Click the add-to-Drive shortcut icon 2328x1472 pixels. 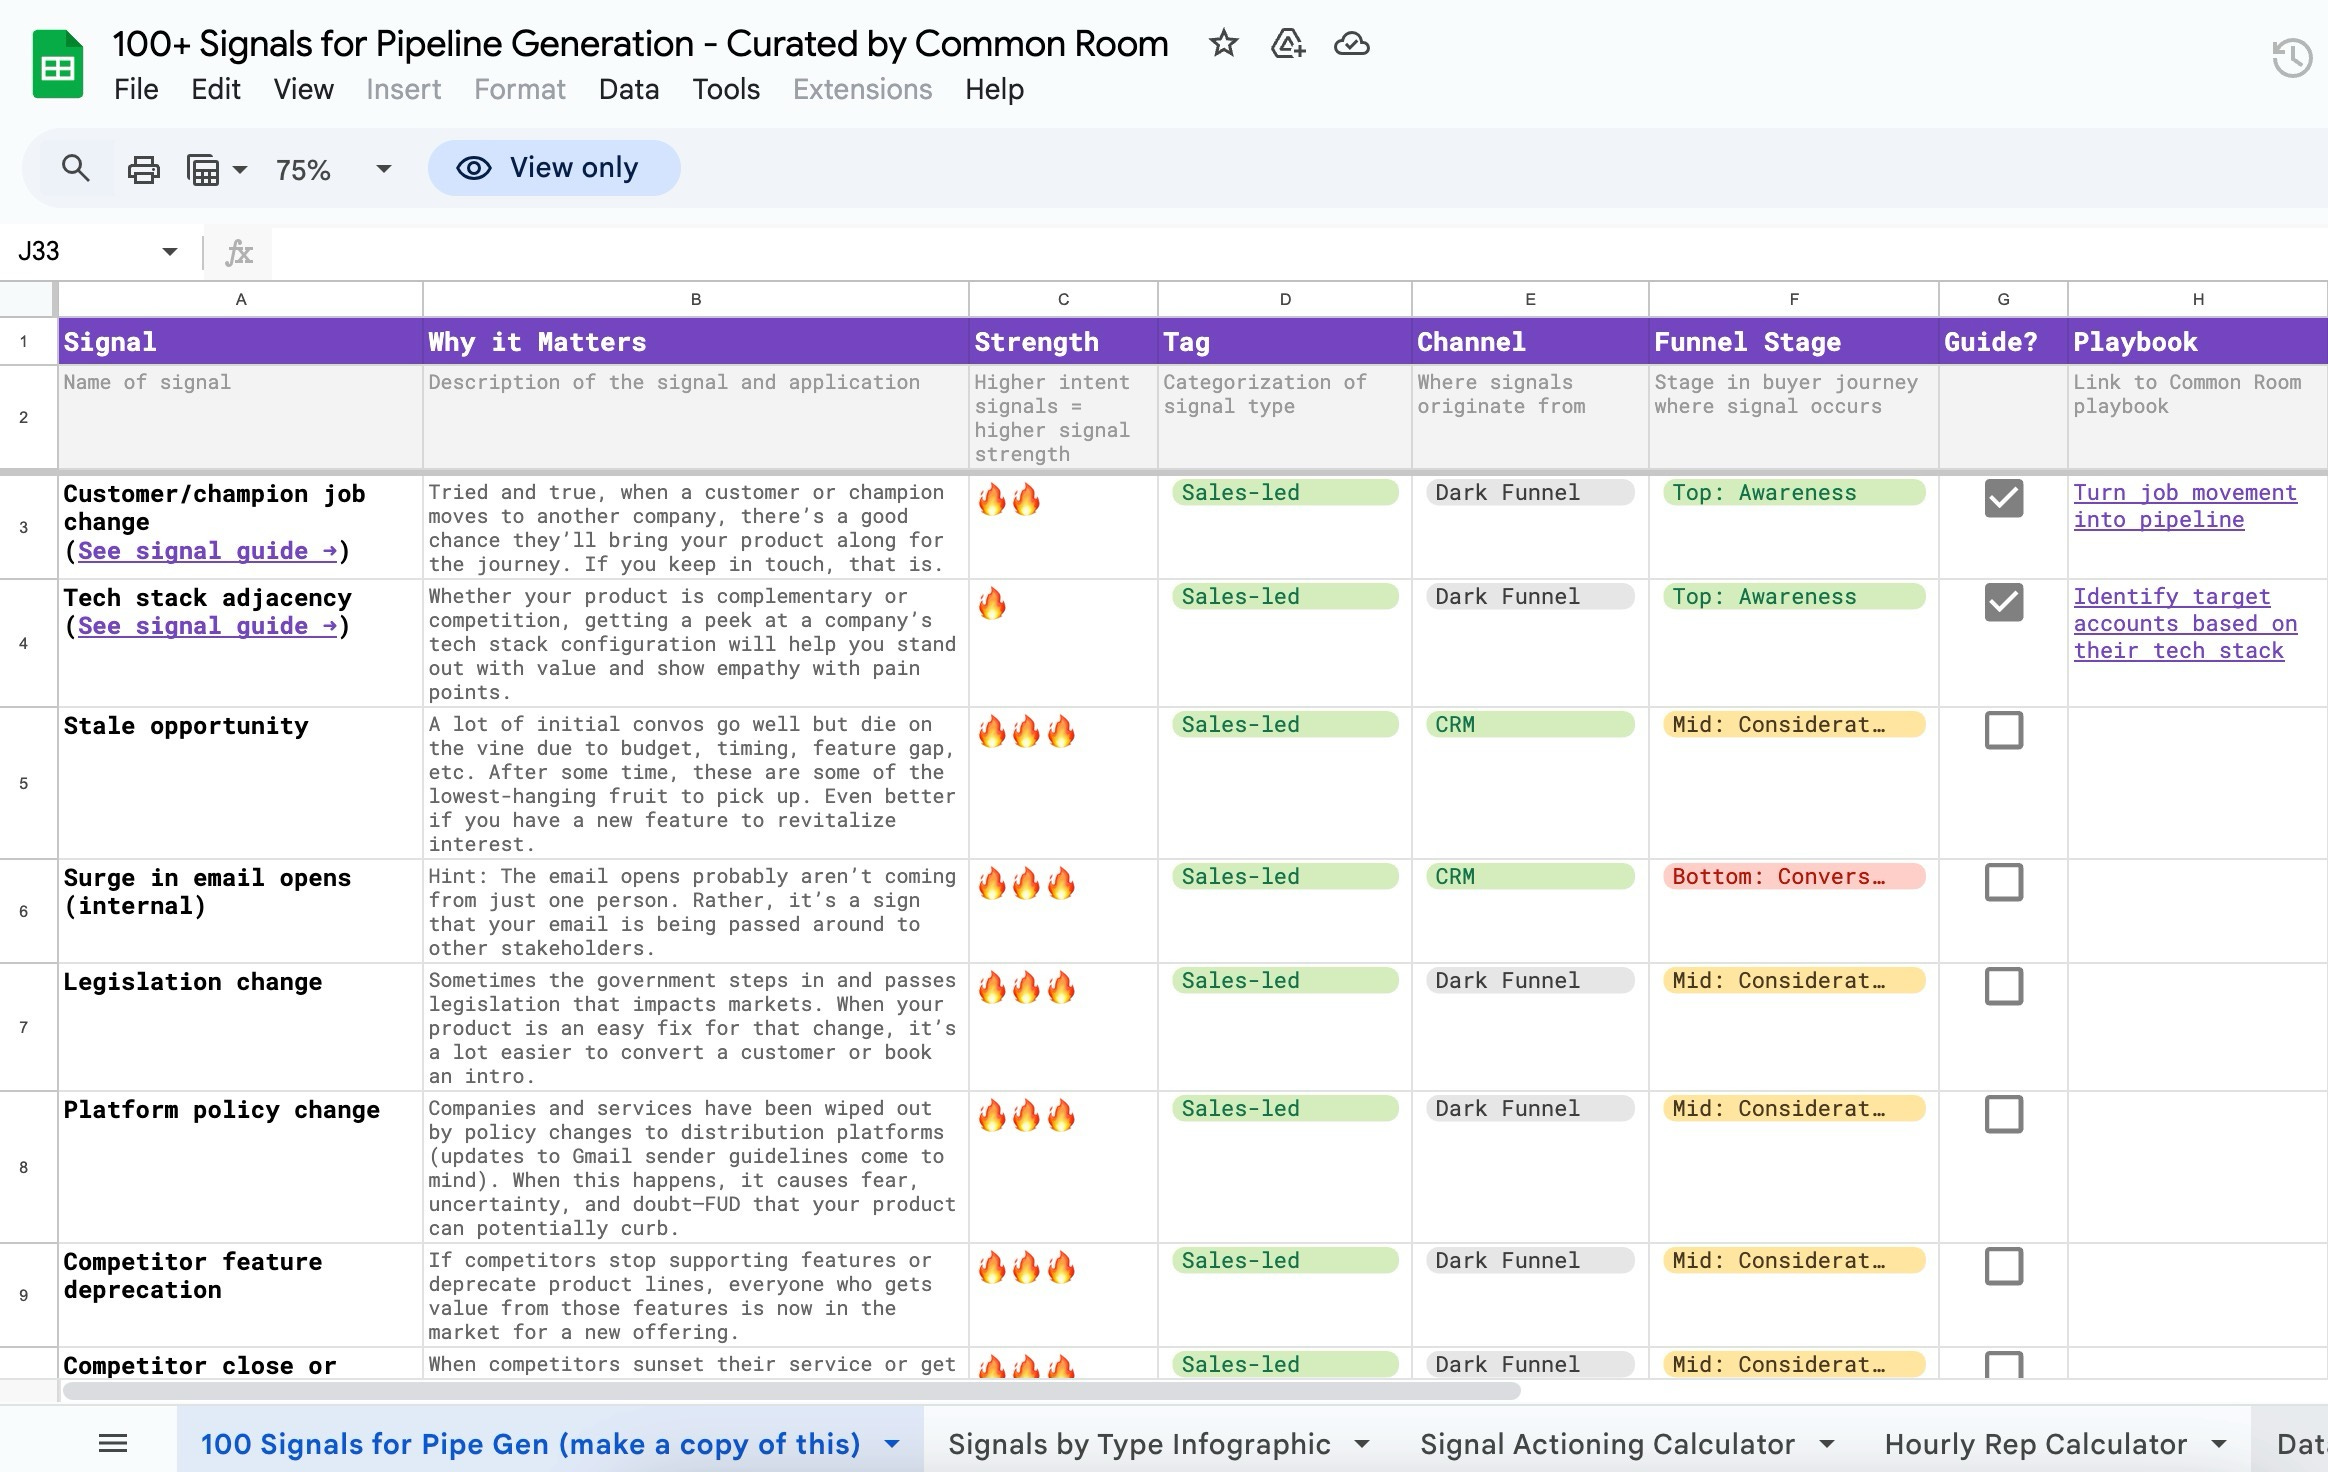(1287, 44)
